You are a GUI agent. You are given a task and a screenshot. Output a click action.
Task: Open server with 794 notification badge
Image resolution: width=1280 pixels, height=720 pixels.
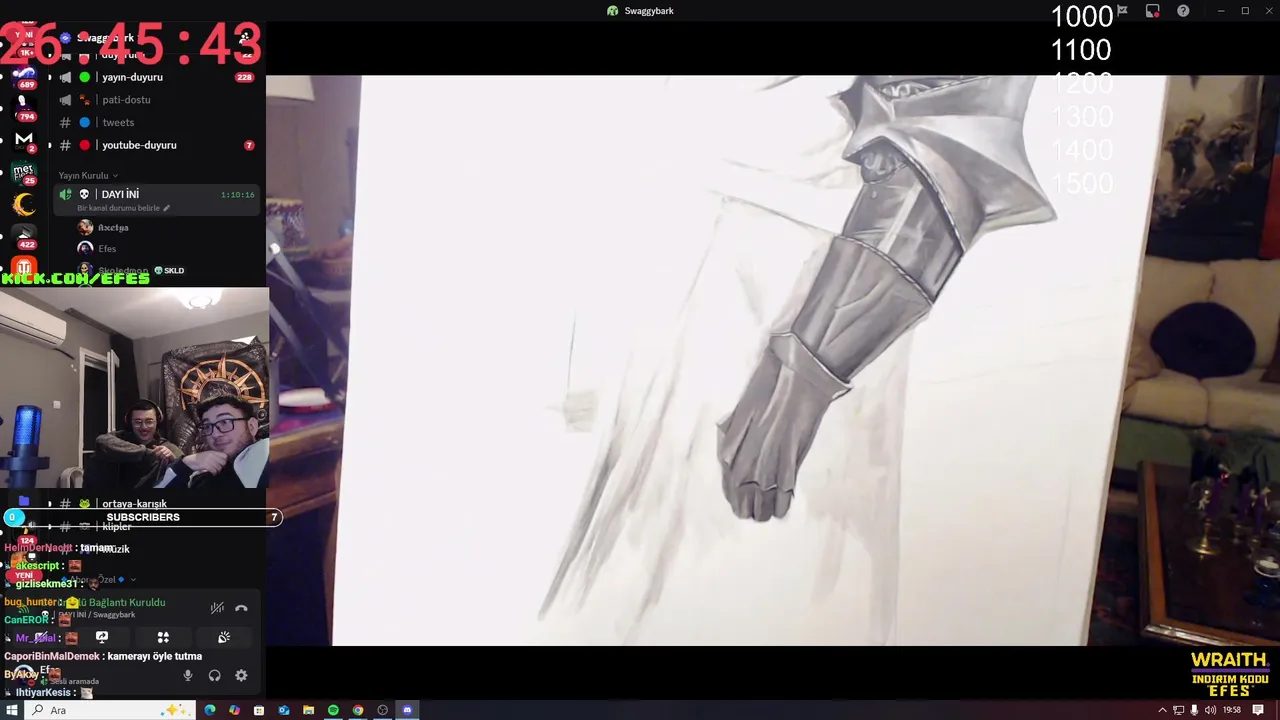(25, 108)
